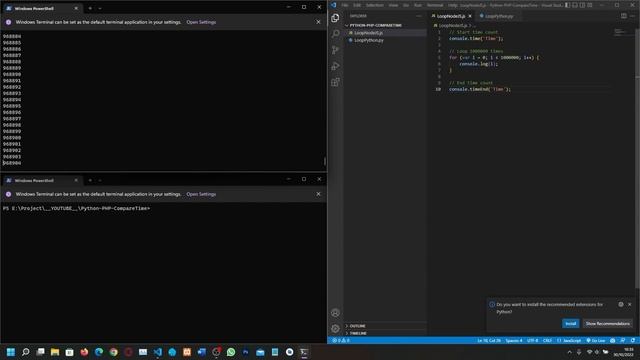640x360 pixels.
Task: Open Customize Layout icon in VS Code title bar
Action: pyautogui.click(x=590, y=5)
